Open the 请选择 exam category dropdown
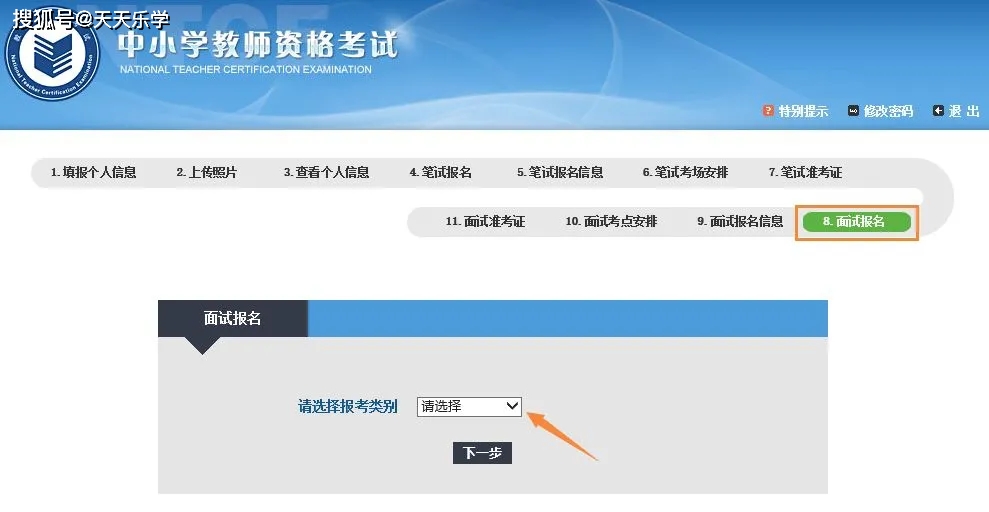This screenshot has width=989, height=512. tap(469, 407)
